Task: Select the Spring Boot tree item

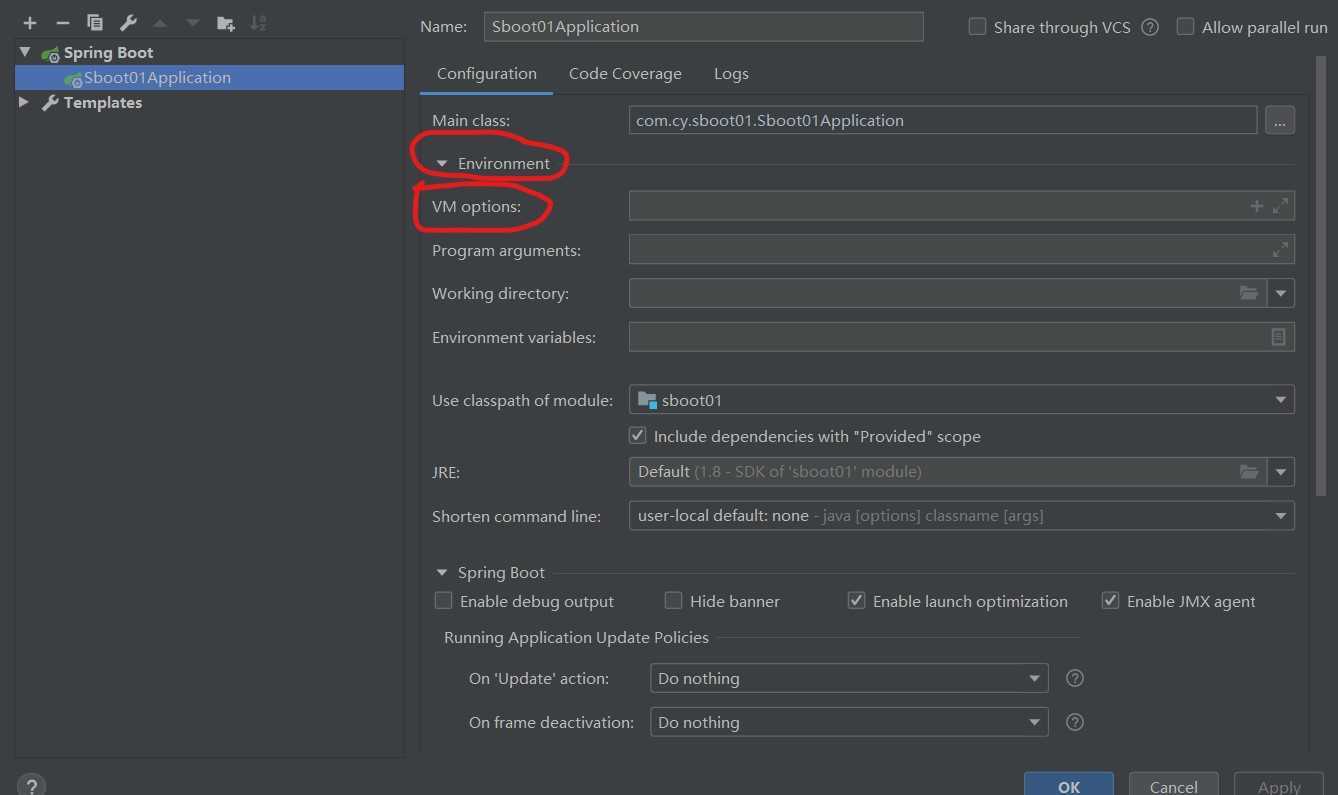Action: coord(109,52)
